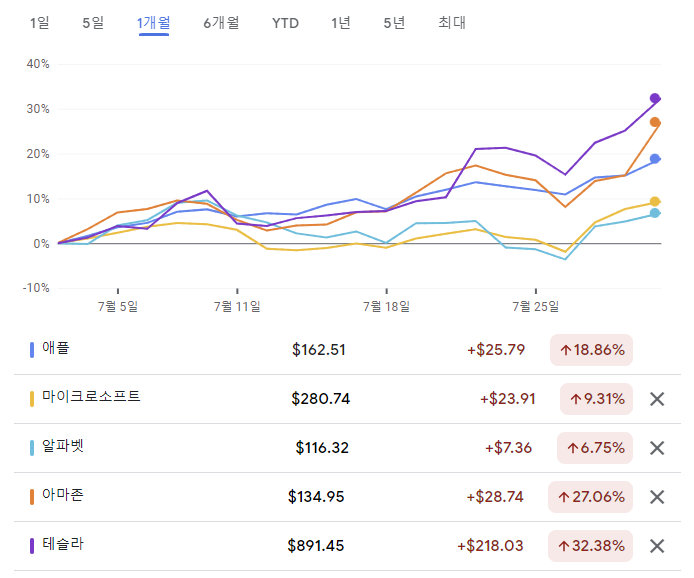694x578 pixels.
Task: Click 애플 percent change badge 18.86%
Action: pyautogui.click(x=591, y=350)
